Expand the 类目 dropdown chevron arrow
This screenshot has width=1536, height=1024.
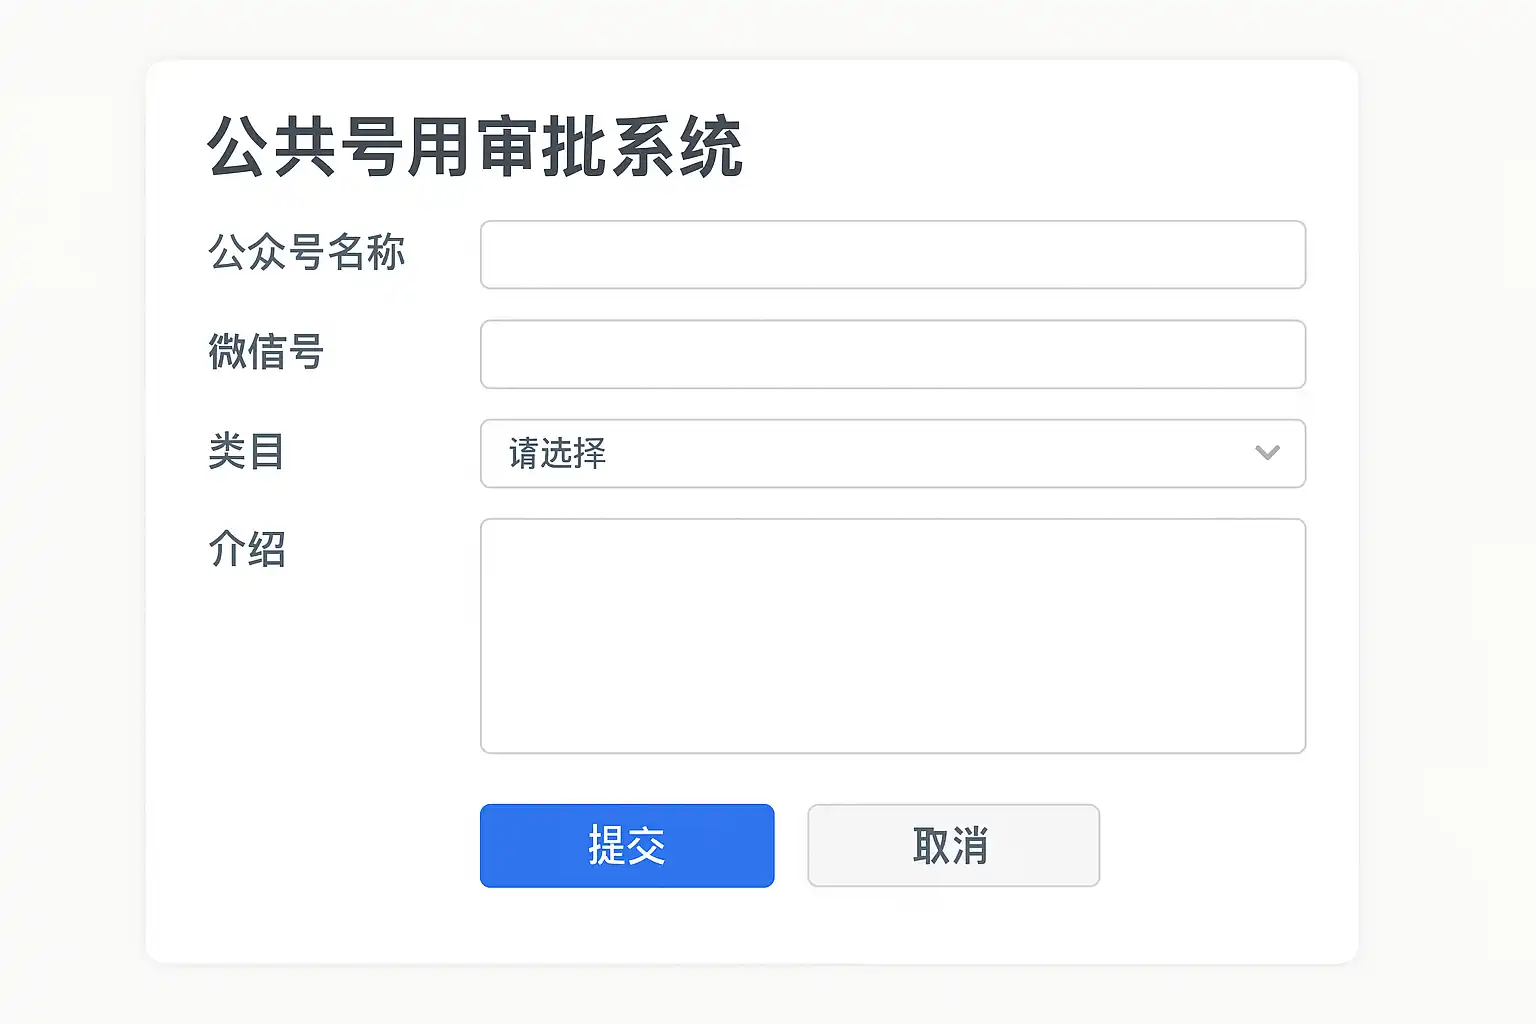pyautogui.click(x=1267, y=453)
